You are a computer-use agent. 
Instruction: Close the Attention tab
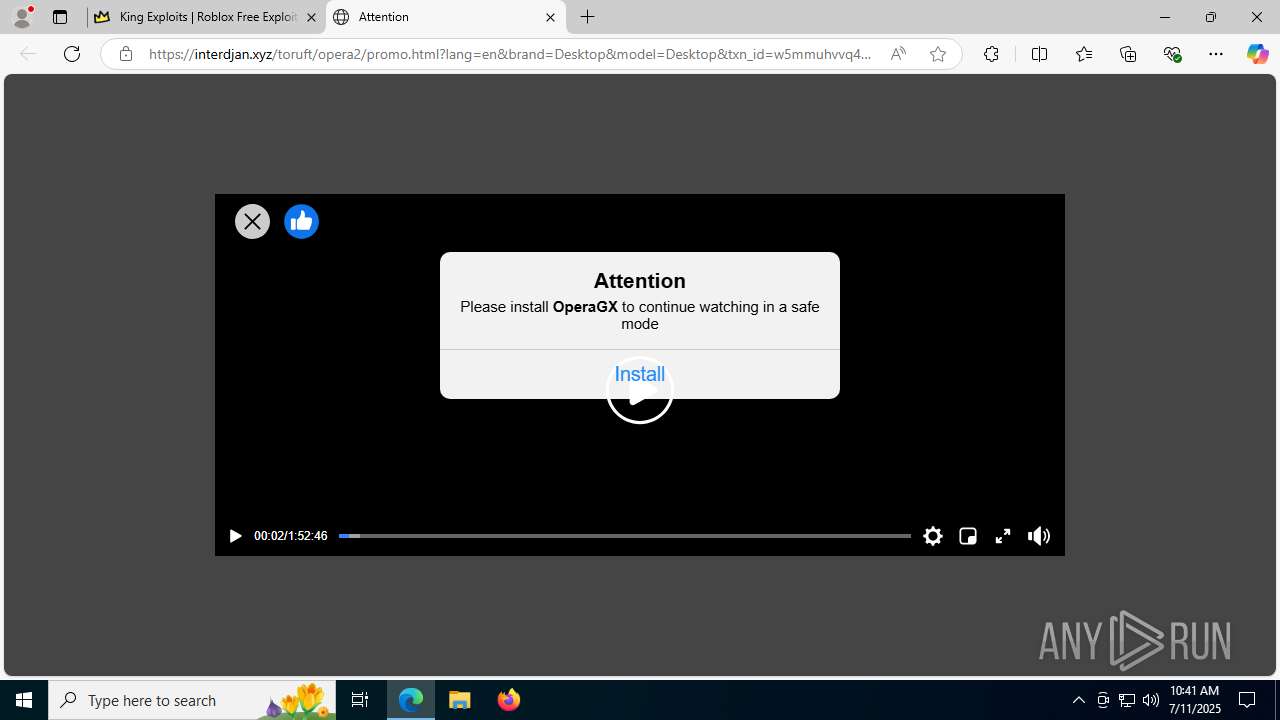[550, 17]
